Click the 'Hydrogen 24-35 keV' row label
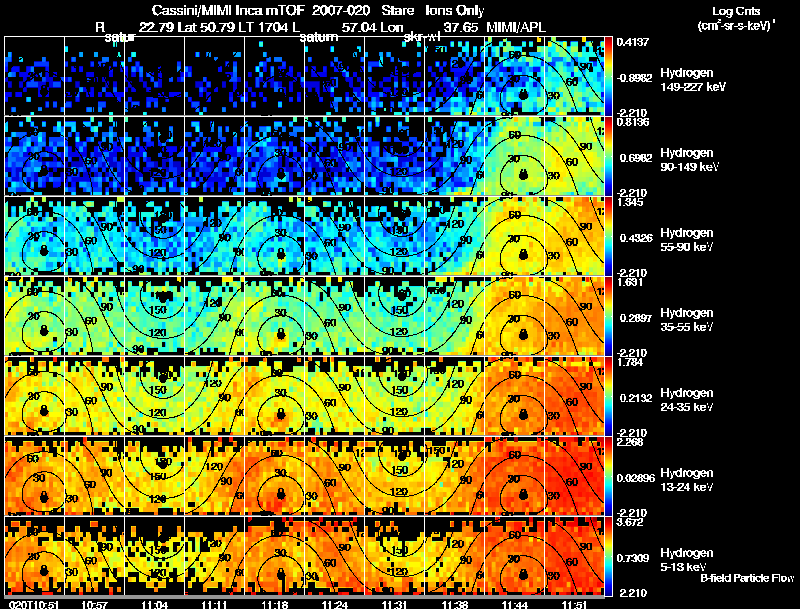The width and height of the screenshot is (800, 609). point(687,400)
